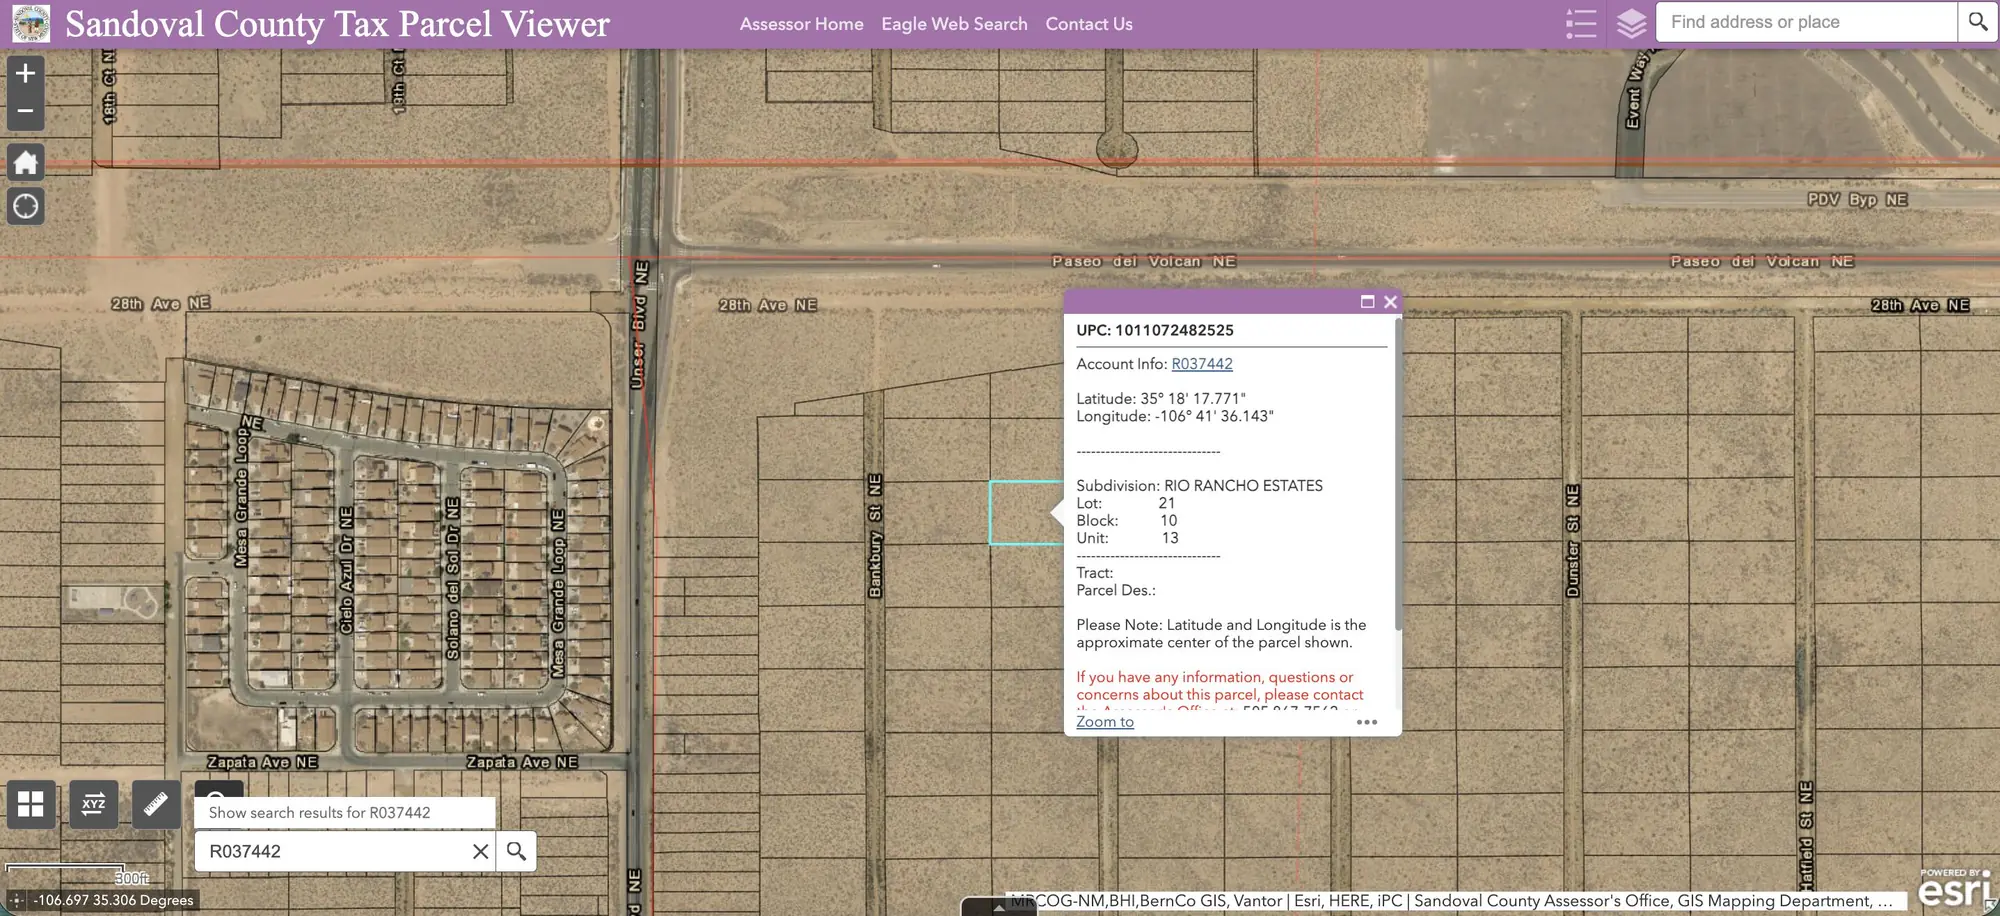Image resolution: width=2000 pixels, height=916 pixels.
Task: Run the parcel search for R037442
Action: click(516, 851)
